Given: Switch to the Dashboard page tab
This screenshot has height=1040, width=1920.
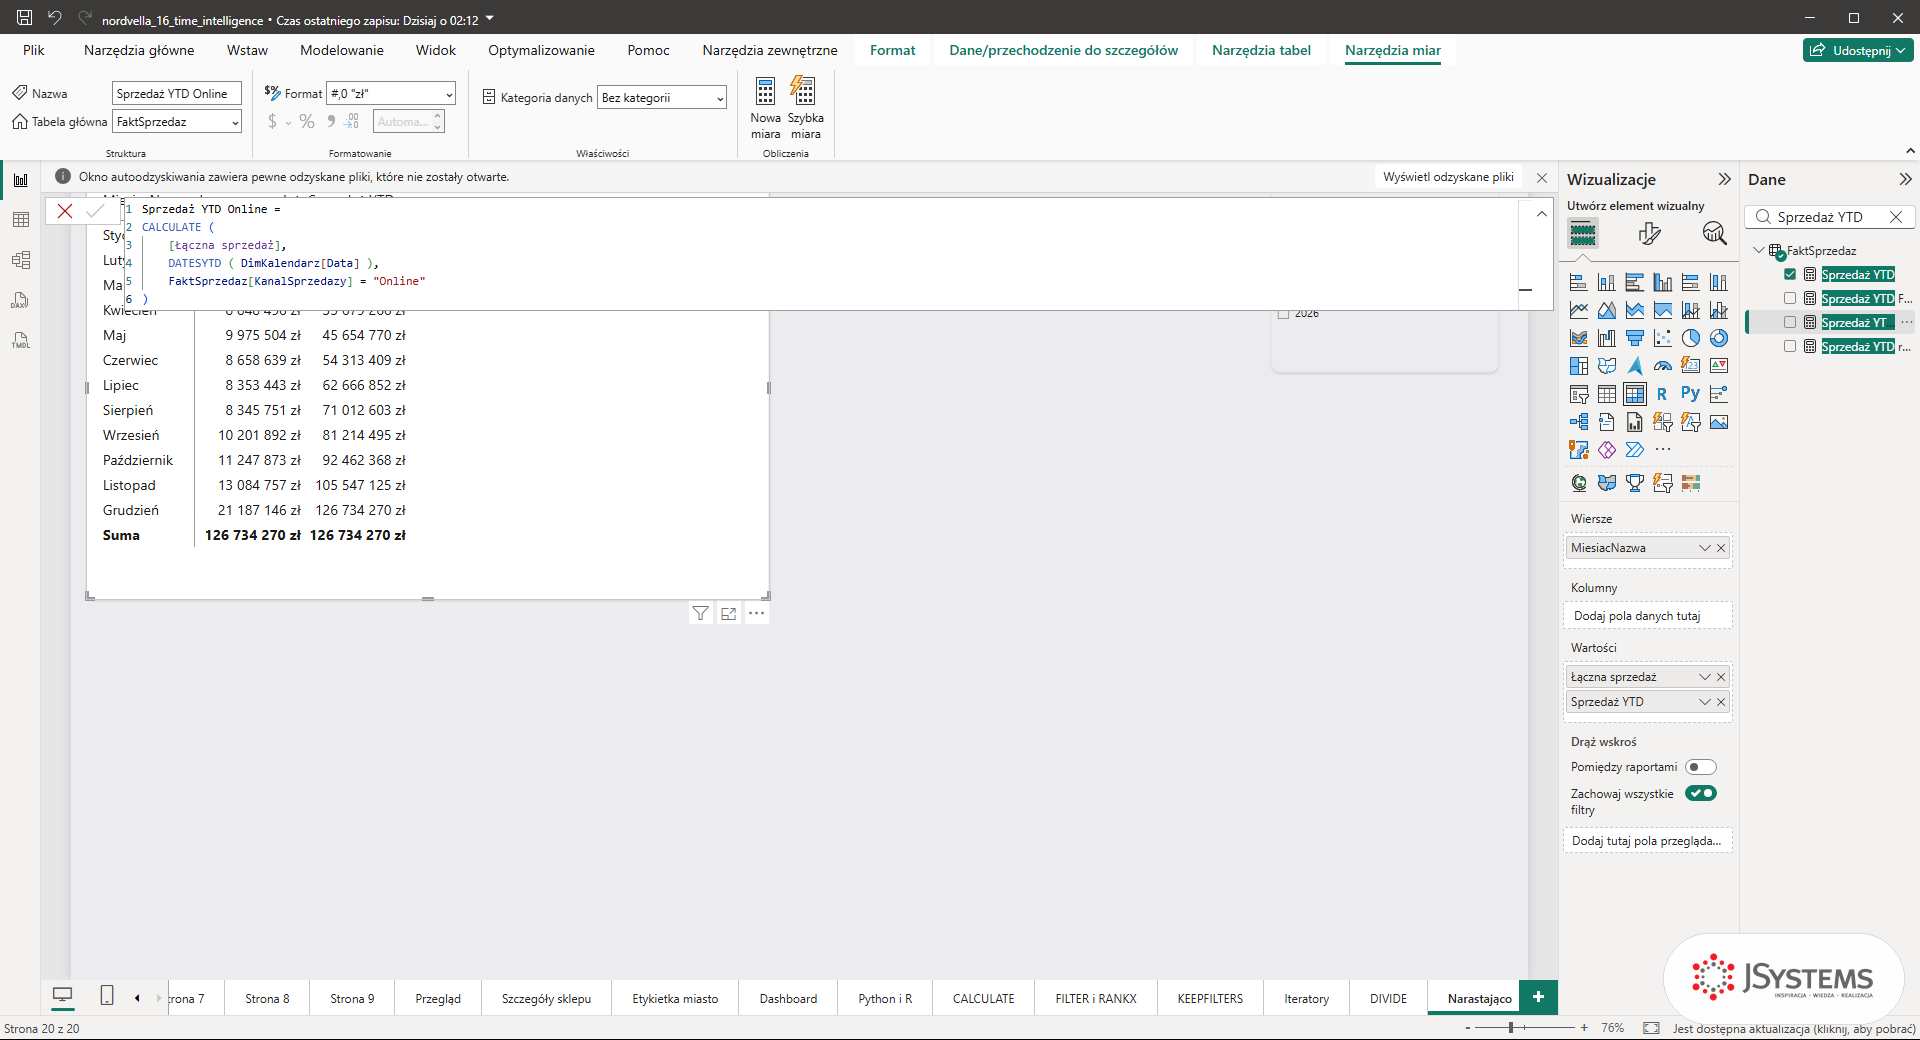Looking at the screenshot, I should point(788,998).
